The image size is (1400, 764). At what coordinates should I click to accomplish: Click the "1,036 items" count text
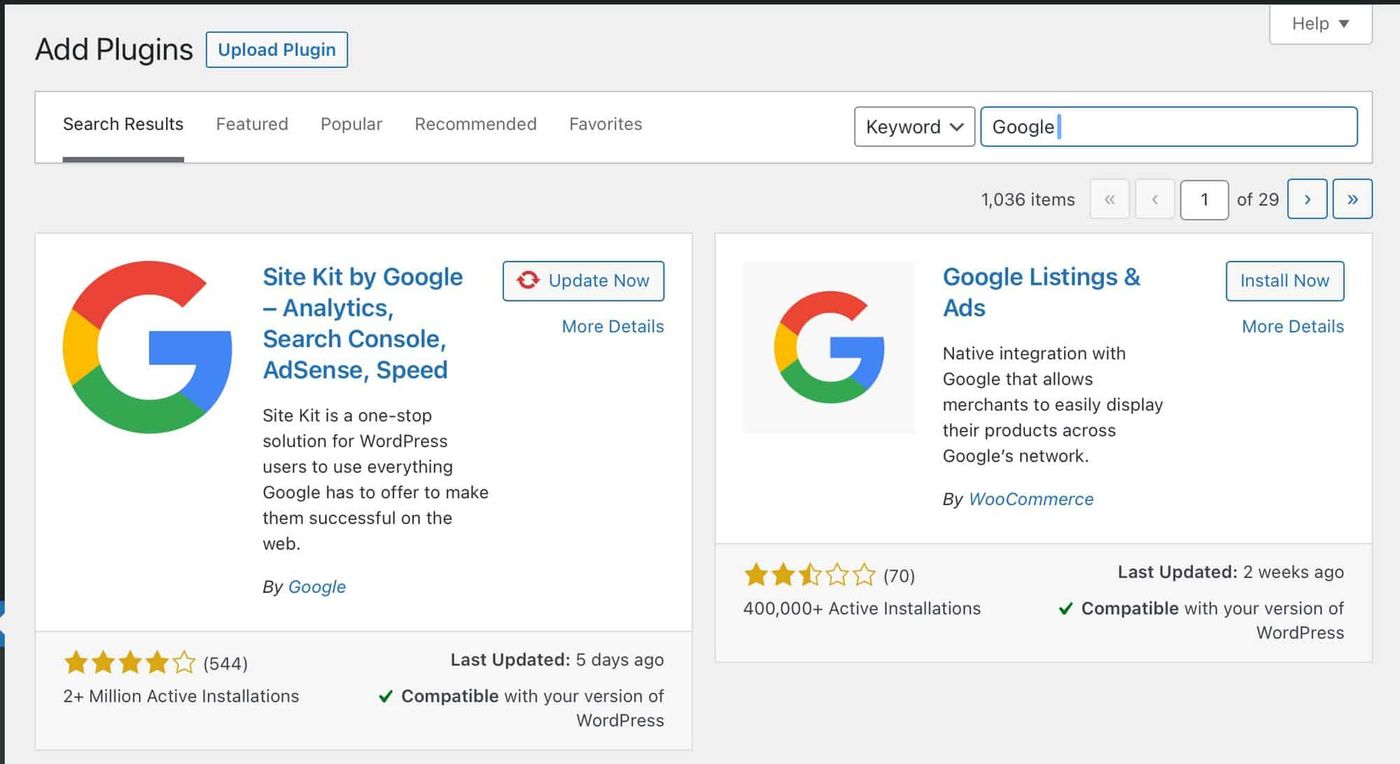coord(1028,200)
